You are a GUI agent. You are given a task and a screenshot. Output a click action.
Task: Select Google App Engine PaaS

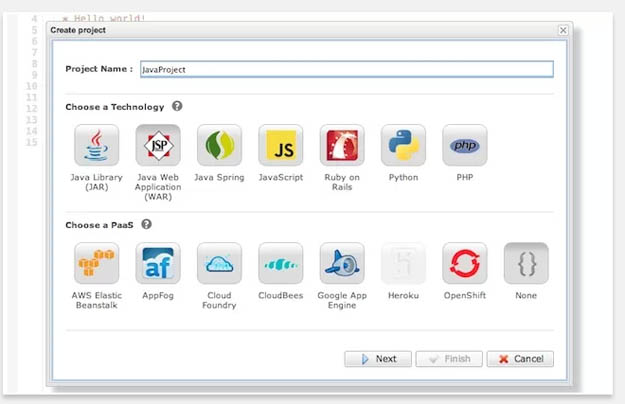(342, 263)
